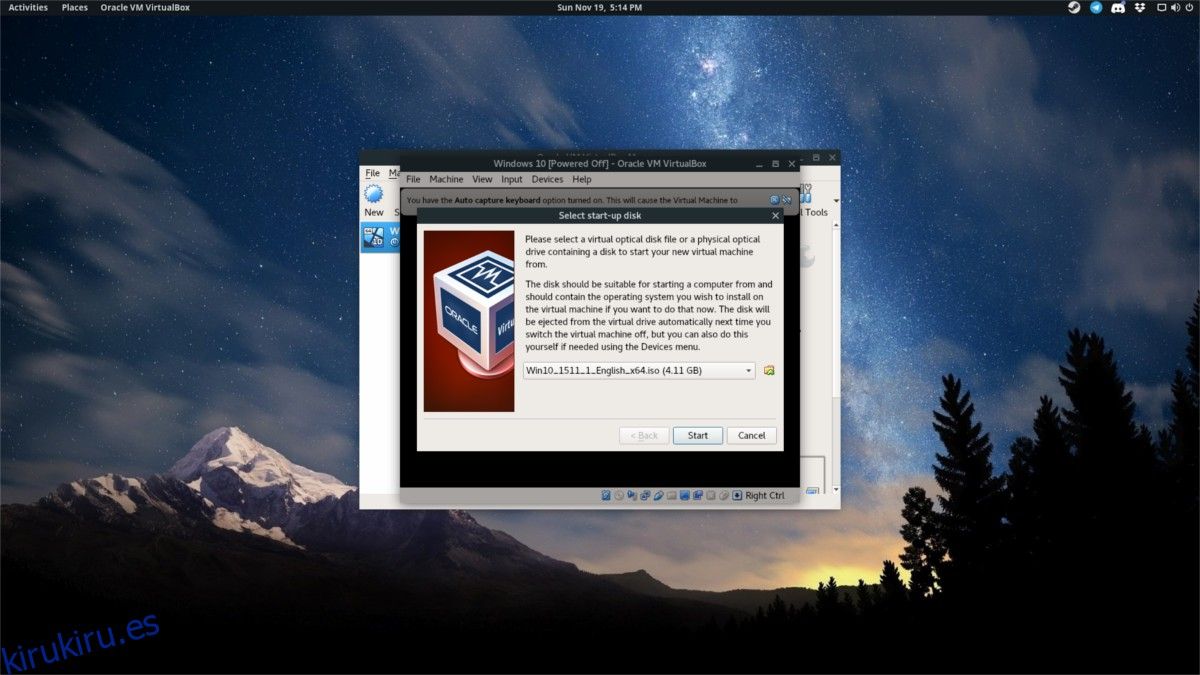Click the network adapter icon in status bar

coord(646,495)
